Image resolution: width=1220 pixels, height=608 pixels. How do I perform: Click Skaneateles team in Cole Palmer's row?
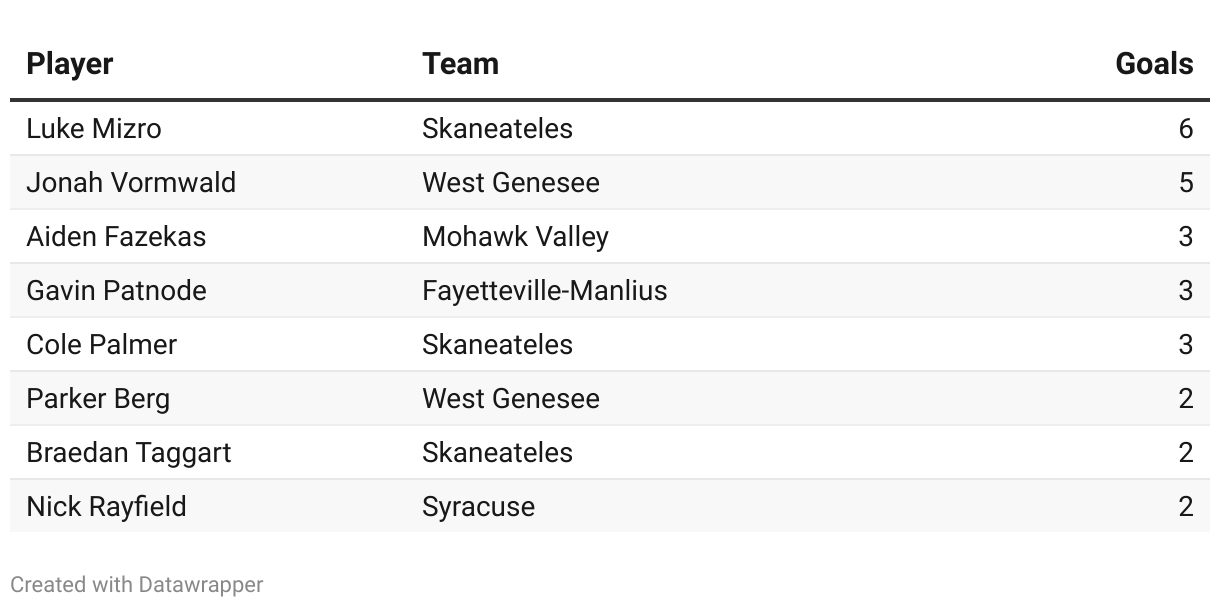pos(497,345)
